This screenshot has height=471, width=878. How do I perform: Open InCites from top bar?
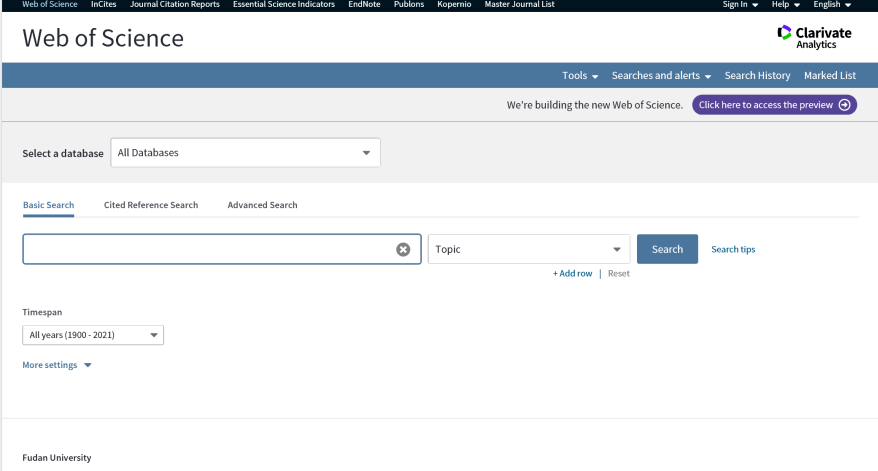click(104, 4)
